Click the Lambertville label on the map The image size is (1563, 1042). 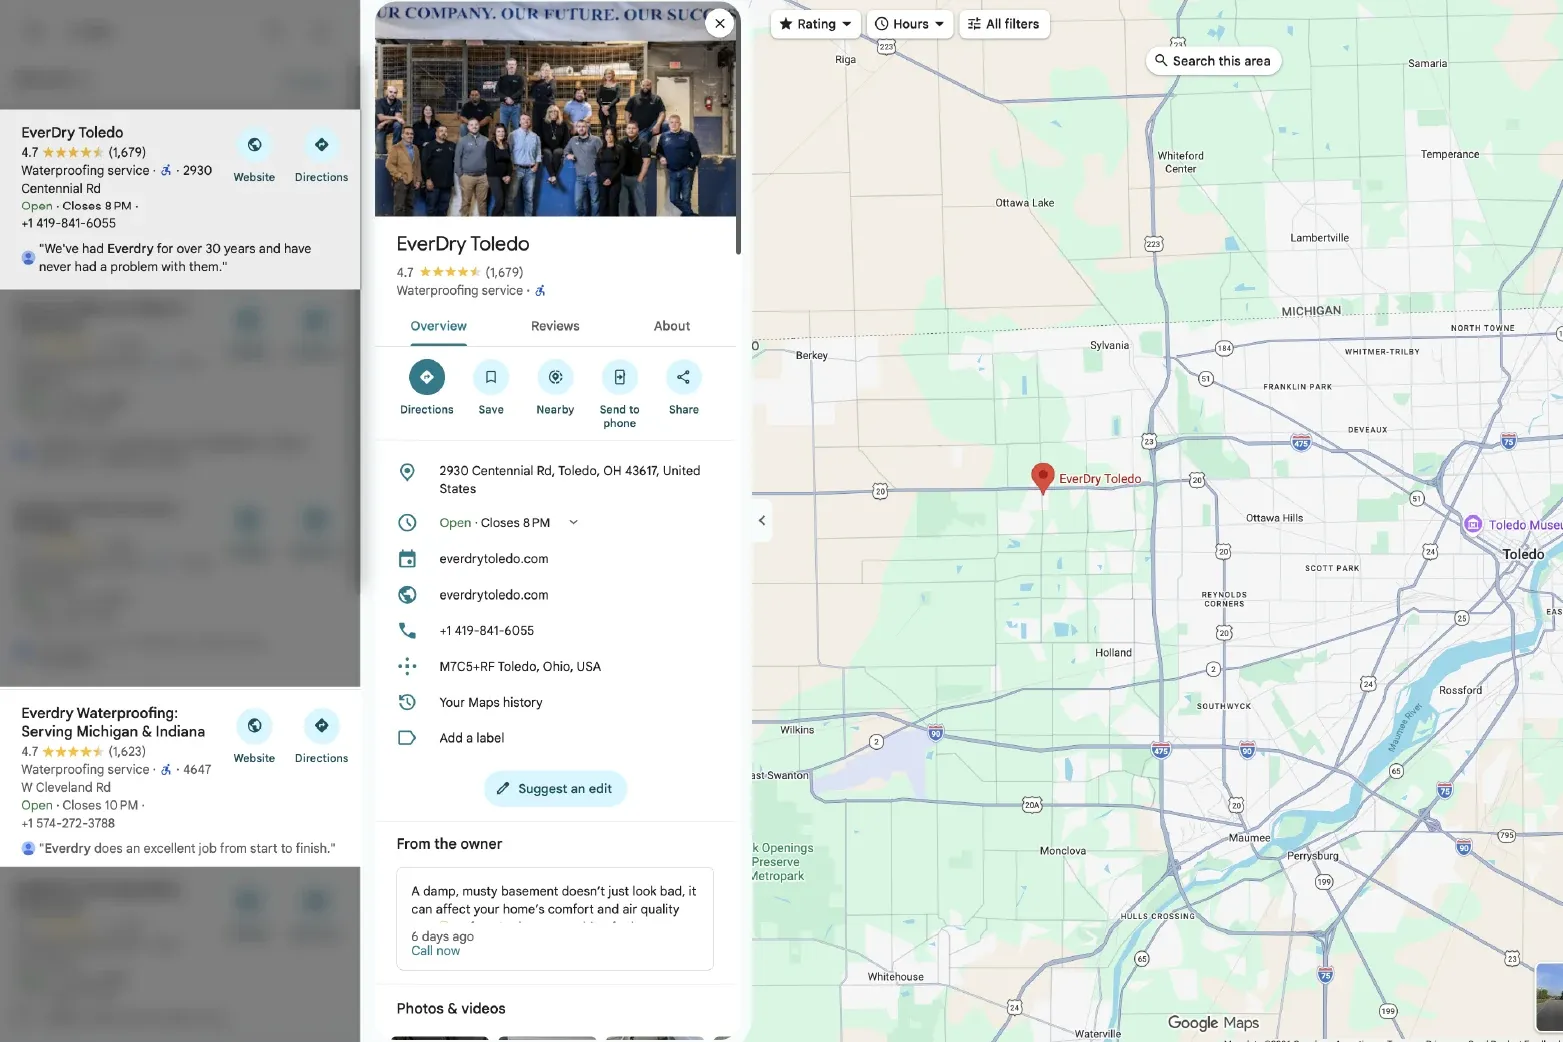click(x=1319, y=238)
